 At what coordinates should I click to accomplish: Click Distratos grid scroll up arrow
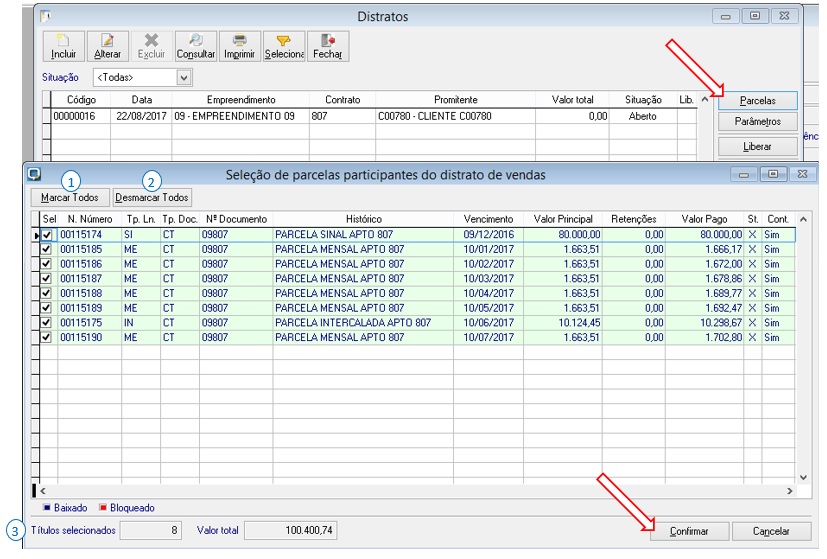[705, 100]
